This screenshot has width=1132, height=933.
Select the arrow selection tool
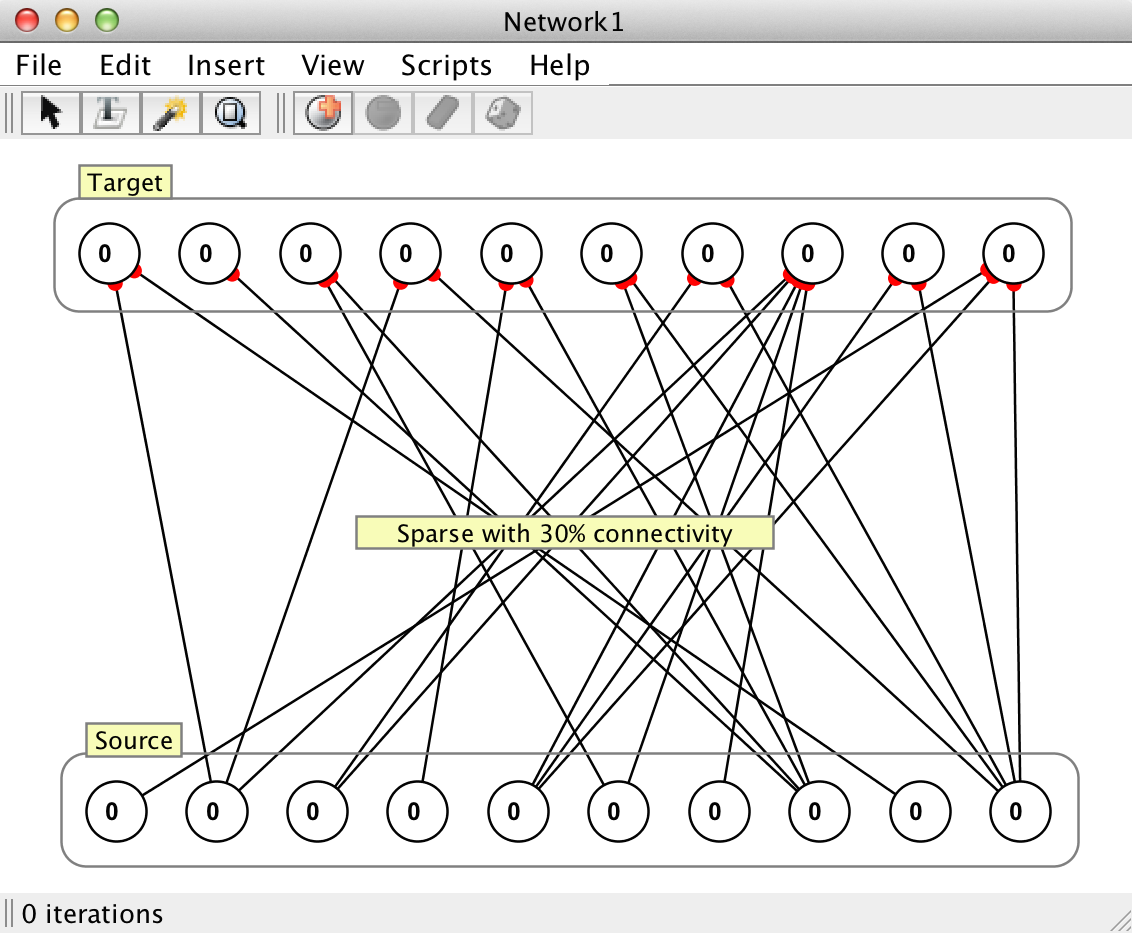[x=50, y=113]
